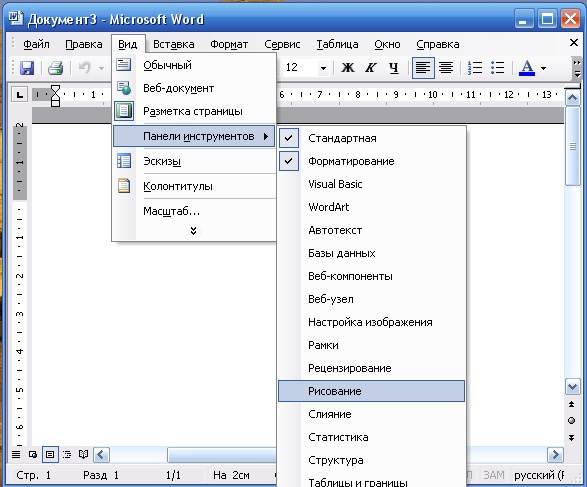Click the vertical scrollbar down arrow
The image size is (587, 487).
(x=572, y=387)
